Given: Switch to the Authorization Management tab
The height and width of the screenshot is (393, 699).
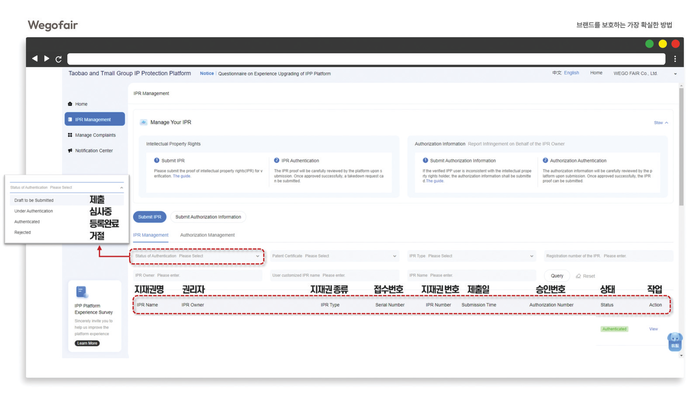Looking at the screenshot, I should [x=207, y=235].
